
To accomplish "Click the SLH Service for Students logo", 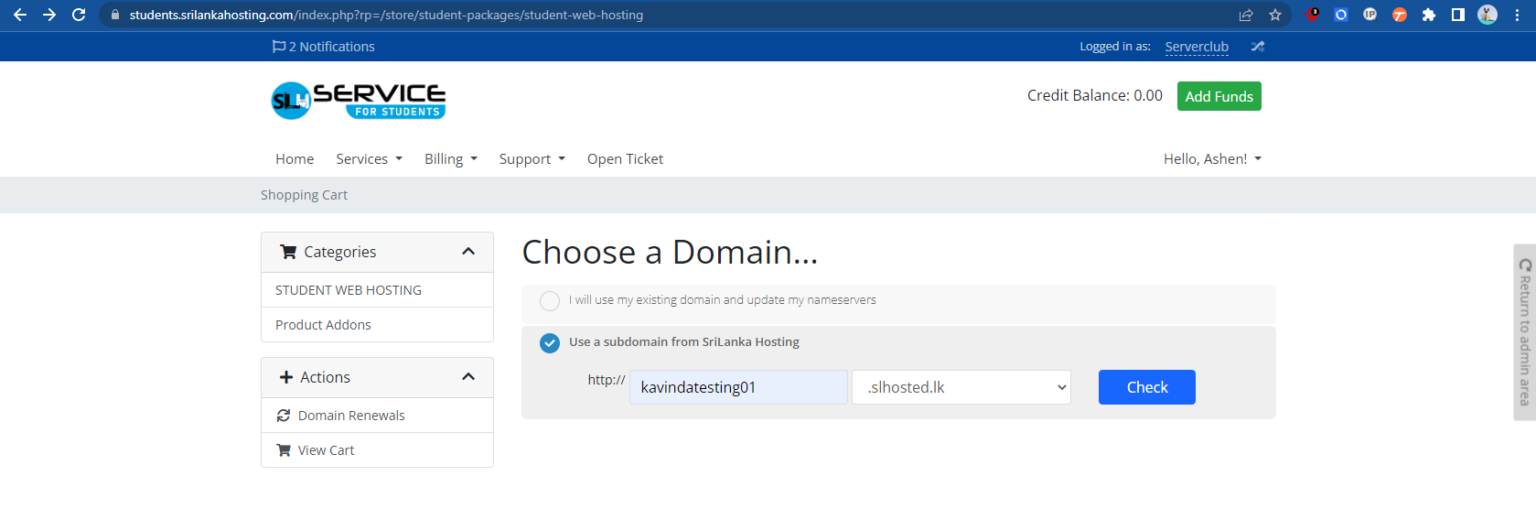I will [x=358, y=100].
